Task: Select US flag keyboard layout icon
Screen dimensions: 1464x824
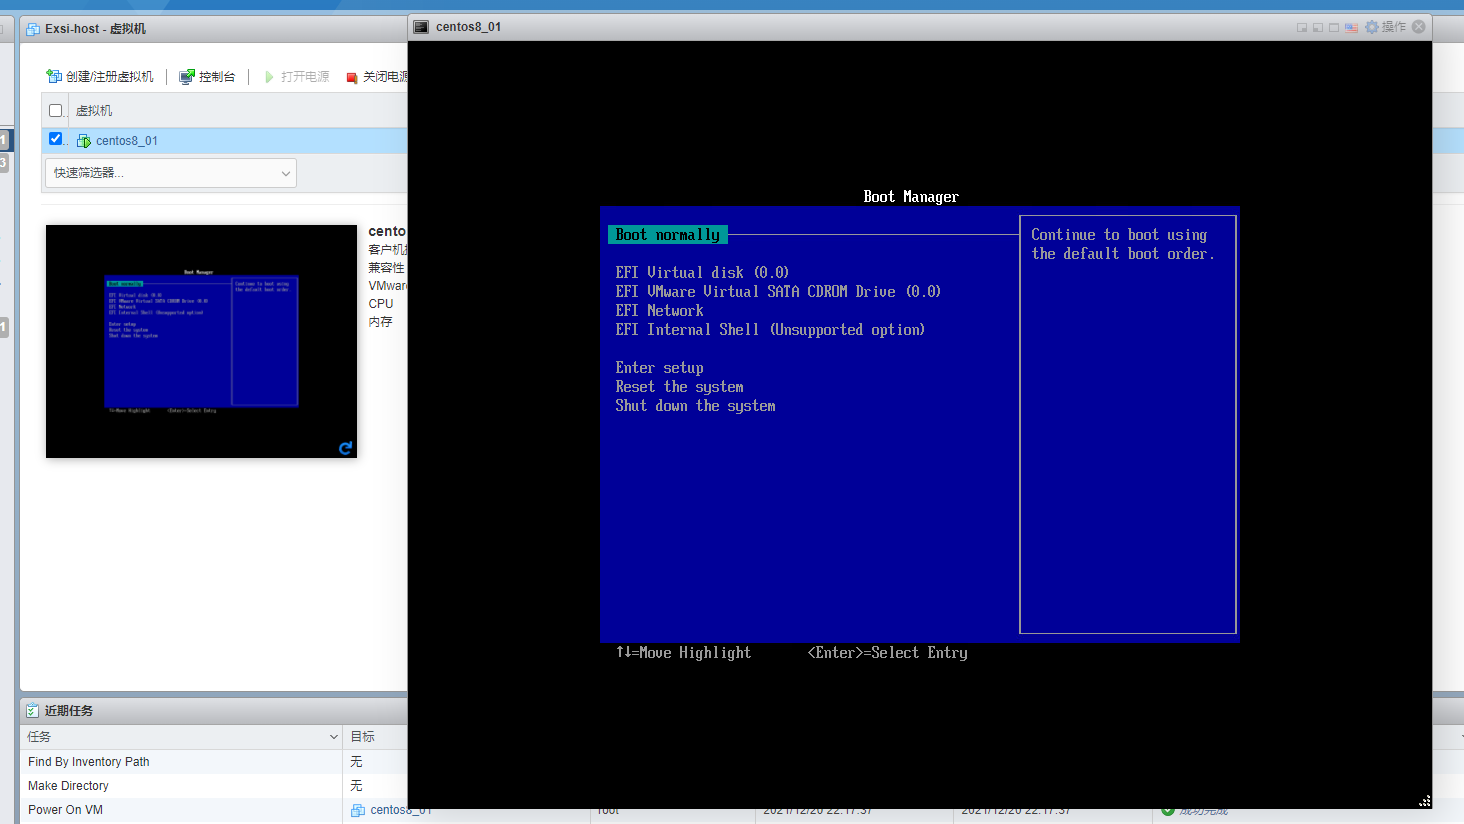Action: click(x=1351, y=27)
